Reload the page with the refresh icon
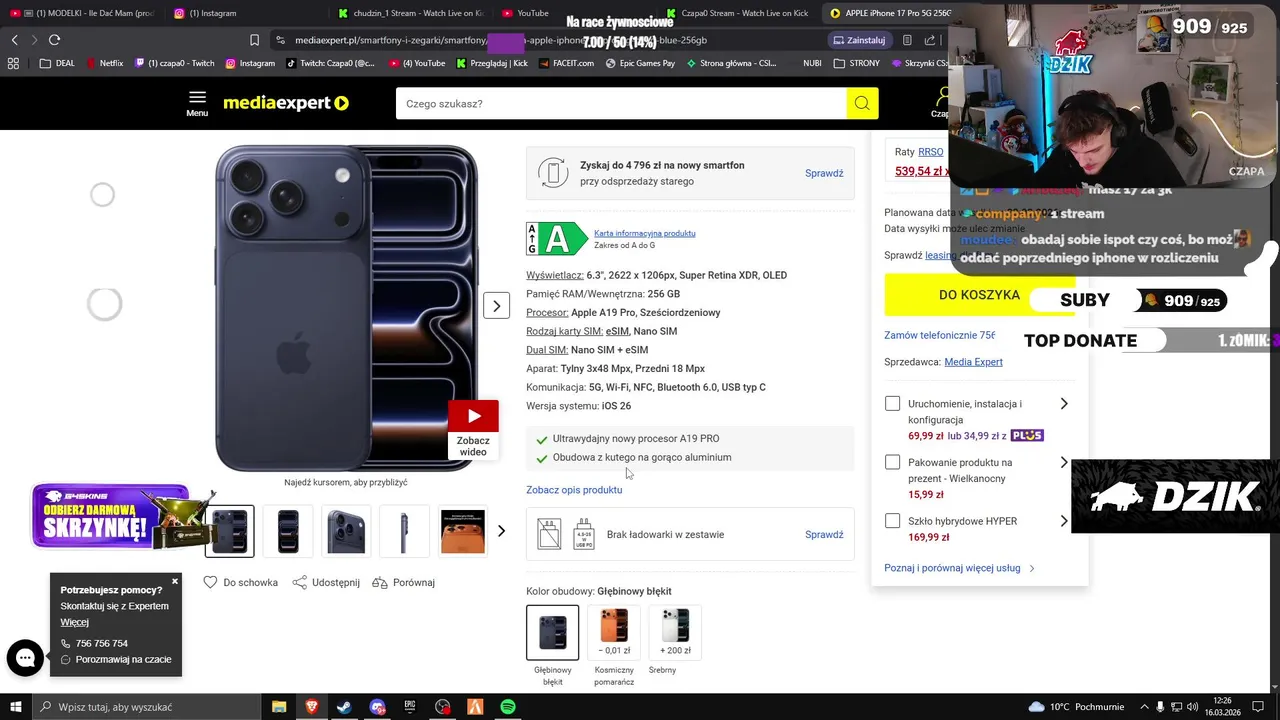The height and width of the screenshot is (720, 1280). tap(54, 40)
